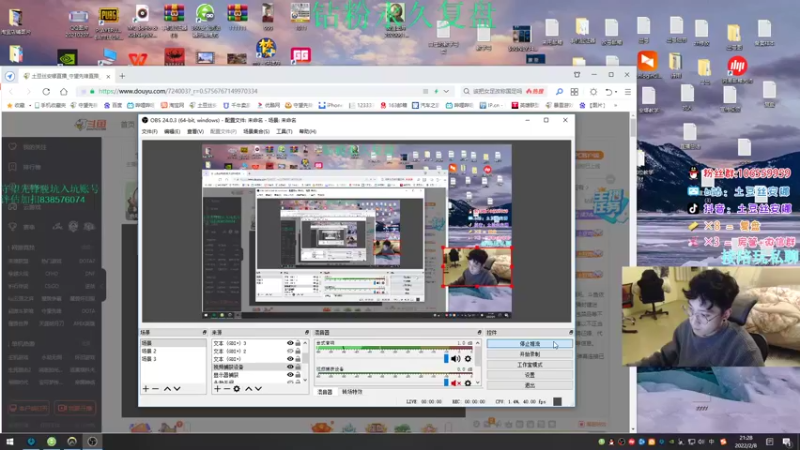
Task: Open 编辑(E) menu in OBS
Action: [x=172, y=132]
